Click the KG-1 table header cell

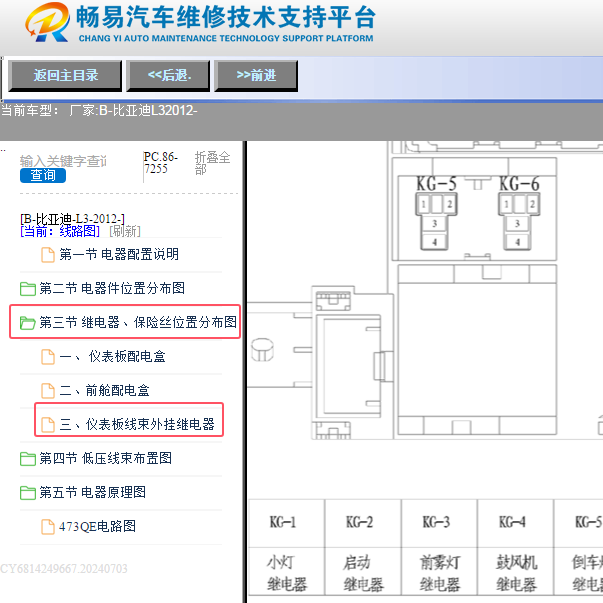pyautogui.click(x=287, y=523)
